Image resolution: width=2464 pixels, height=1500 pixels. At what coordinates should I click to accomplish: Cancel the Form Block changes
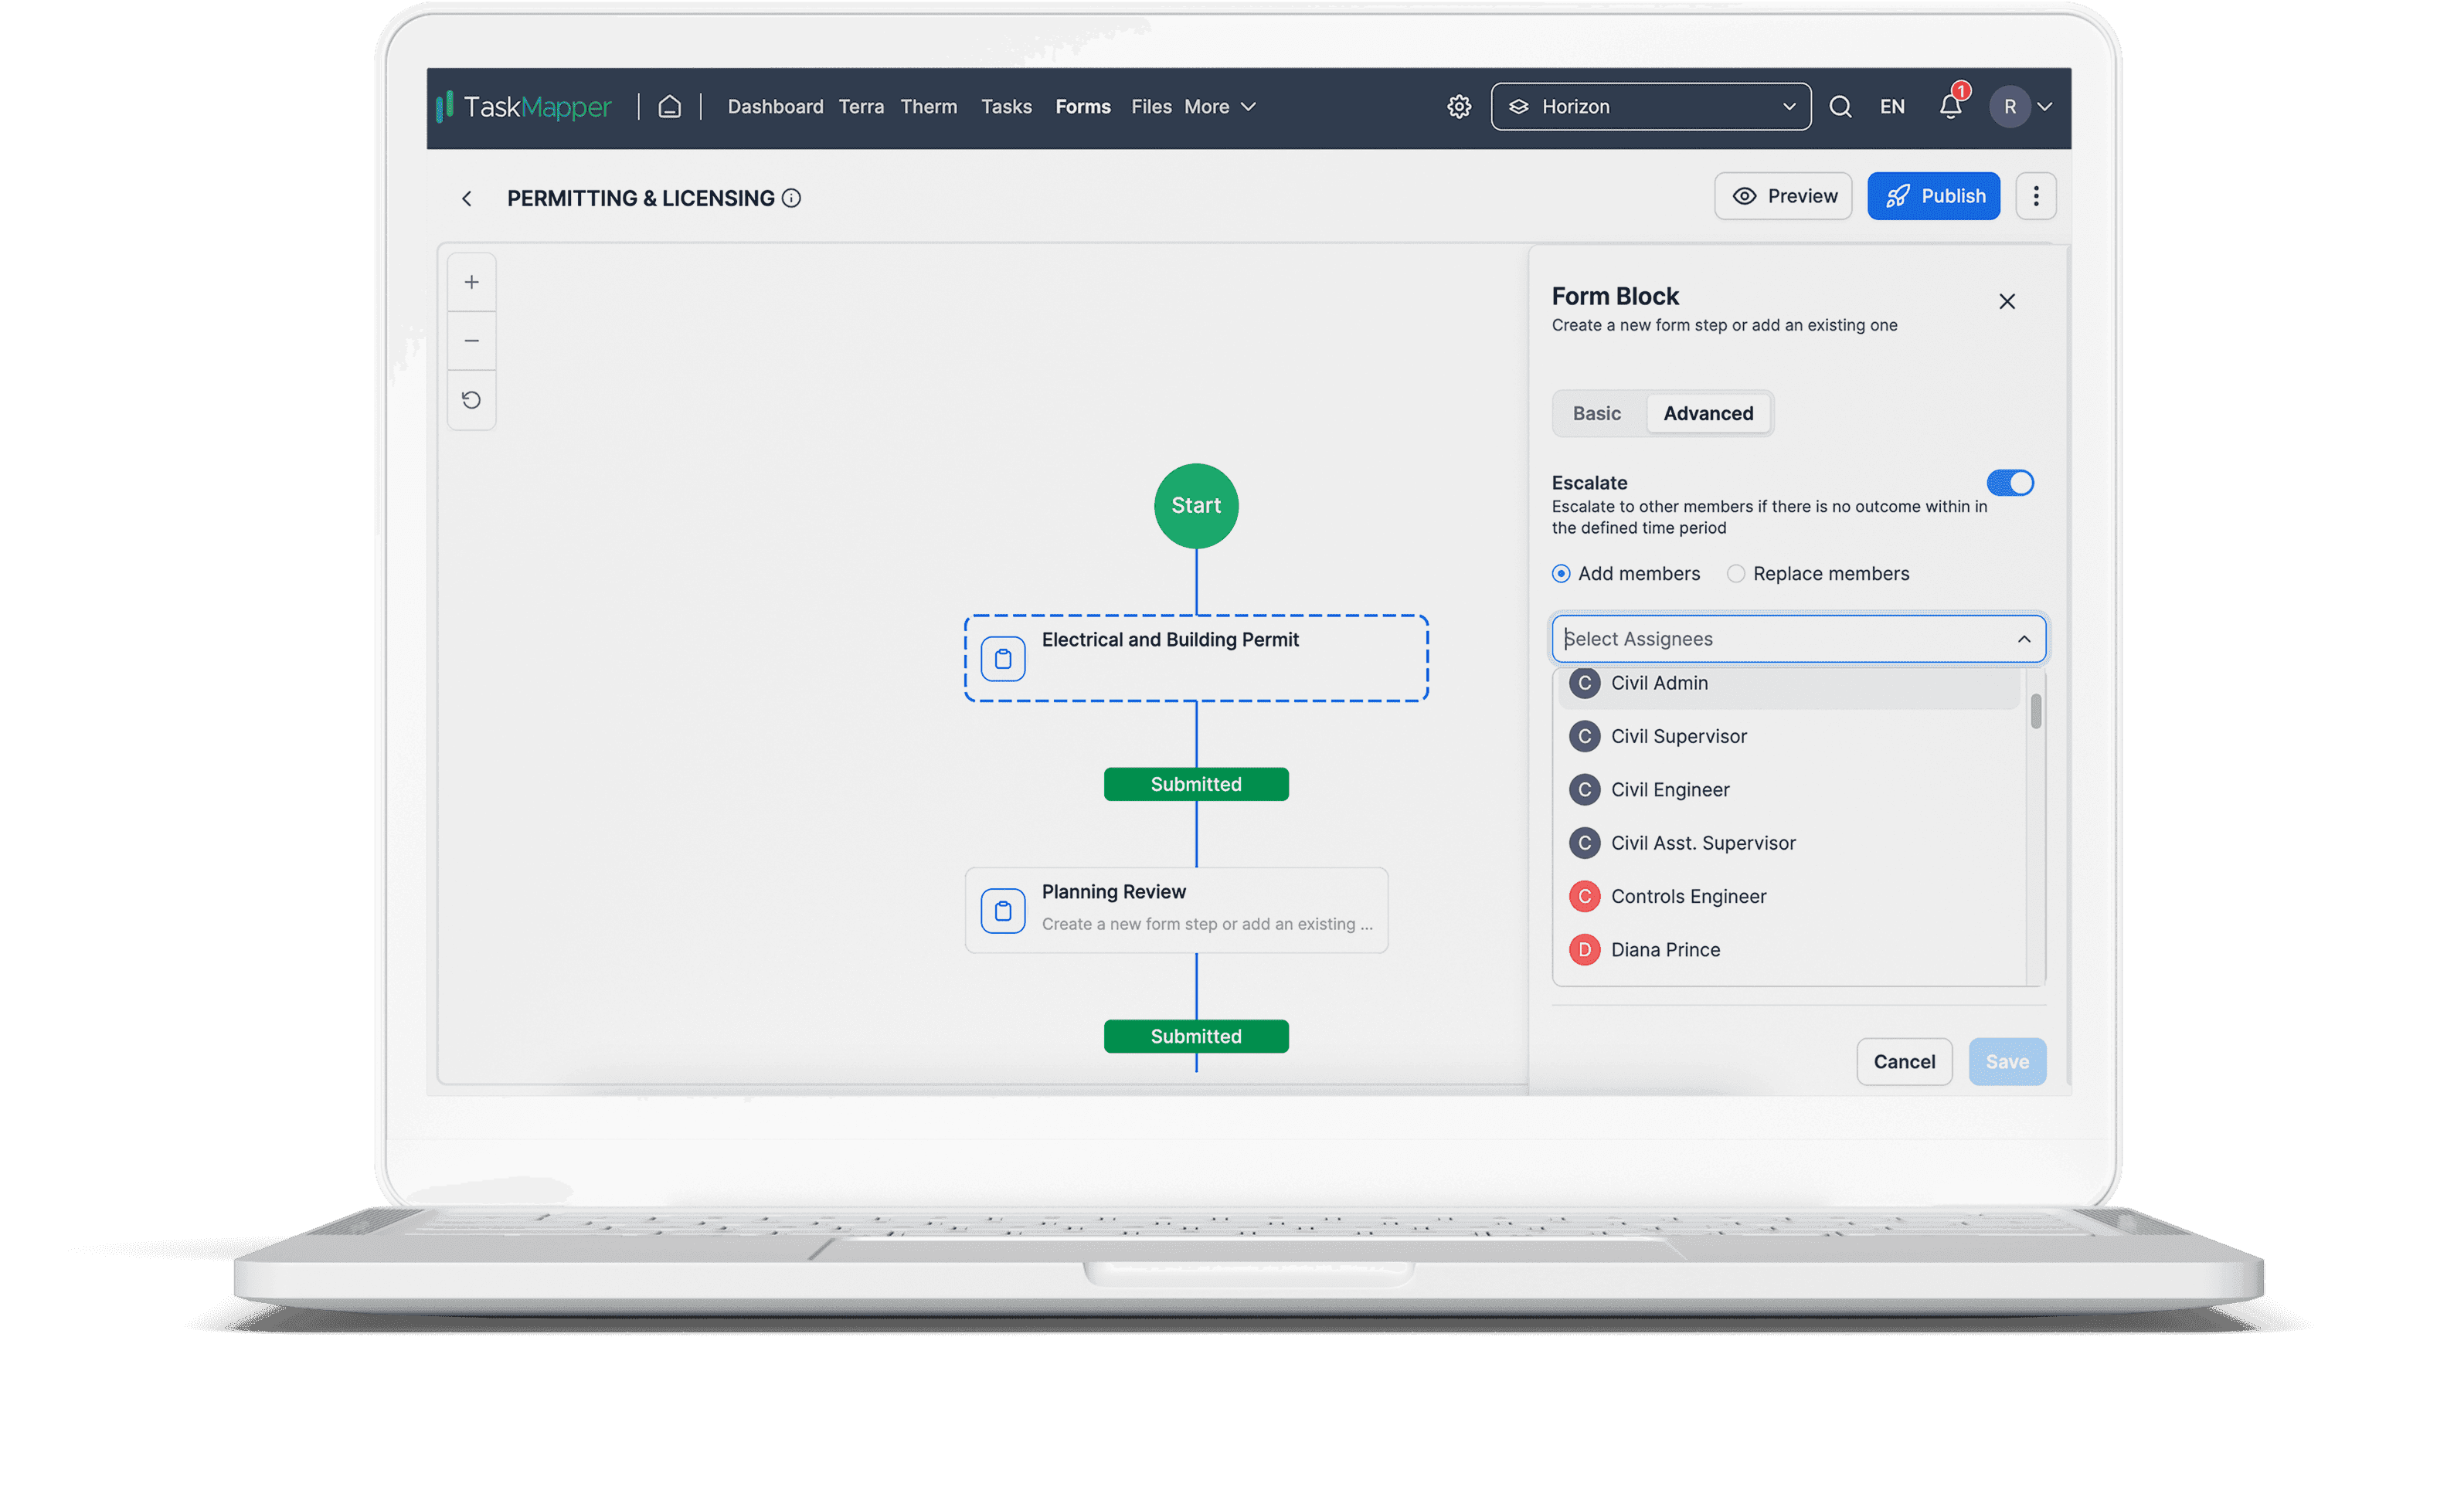[x=1904, y=1062]
